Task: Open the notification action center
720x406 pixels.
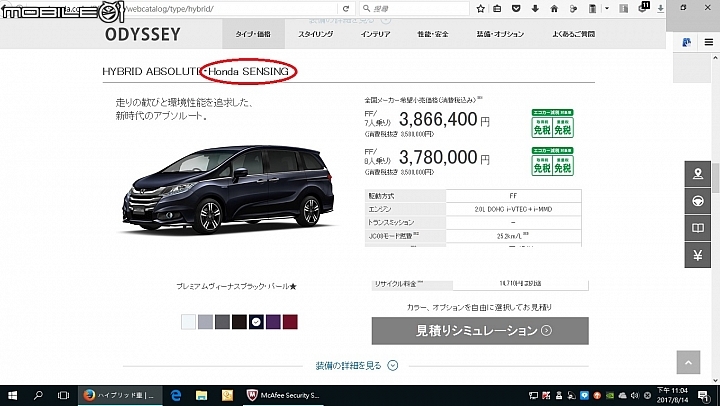Action: point(703,395)
